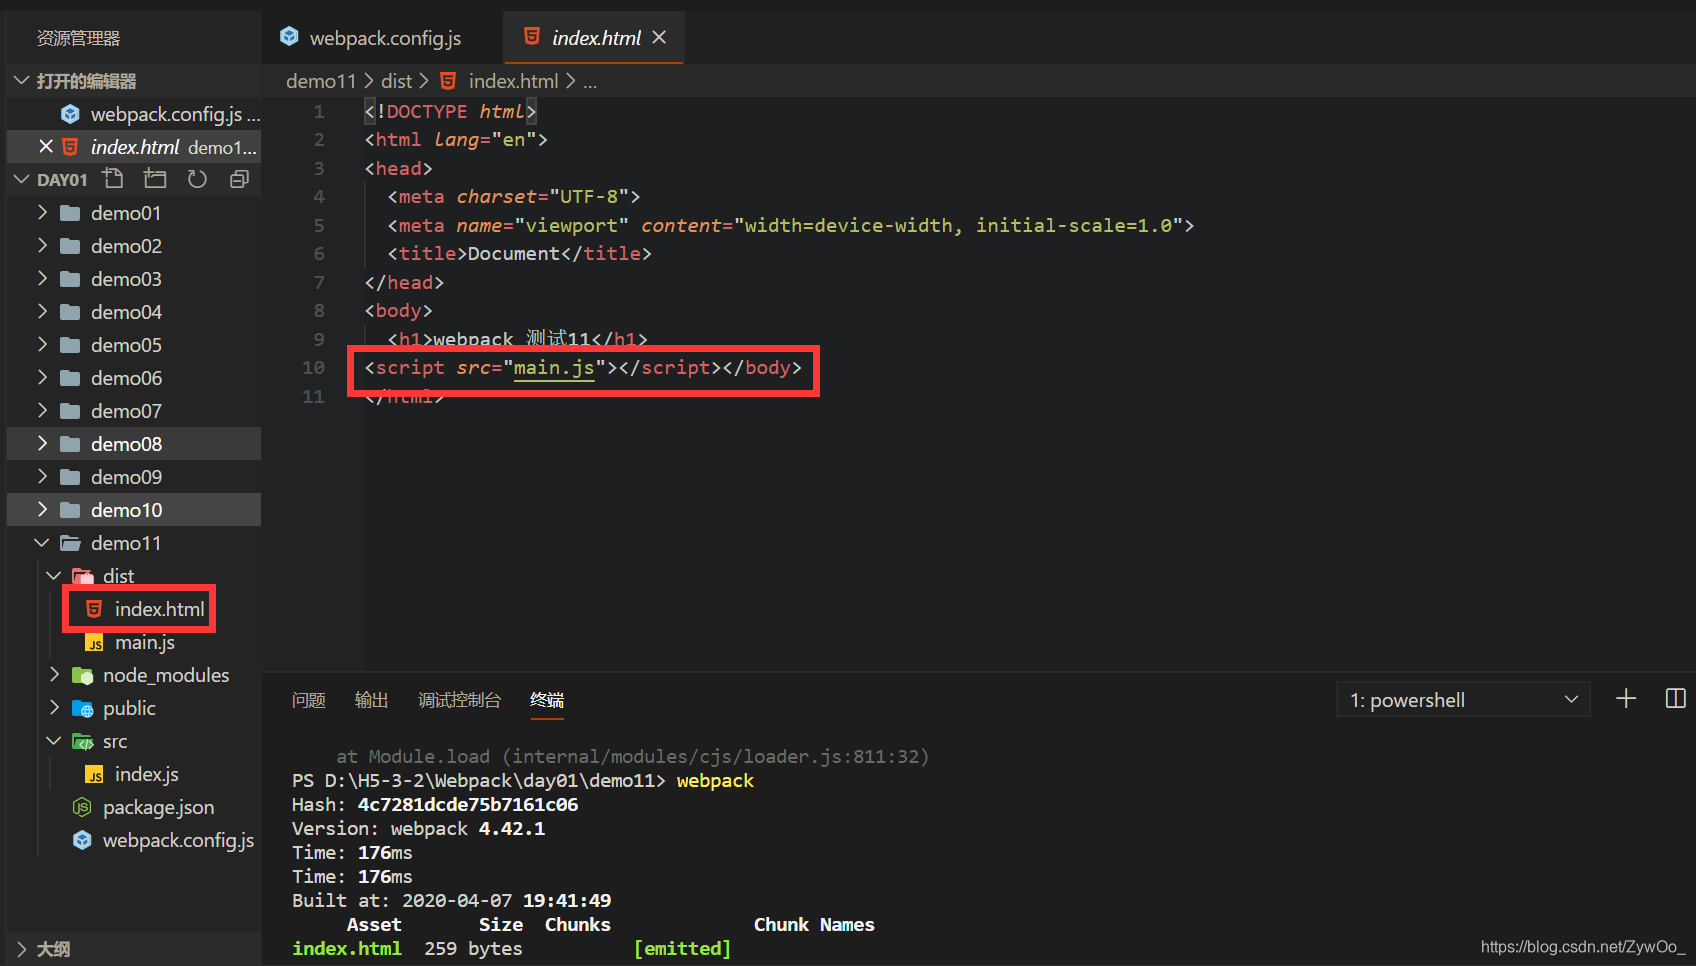Screen dimensions: 1696x966
Task: Click the breadcrumb ellipsis symbol
Action: point(590,82)
